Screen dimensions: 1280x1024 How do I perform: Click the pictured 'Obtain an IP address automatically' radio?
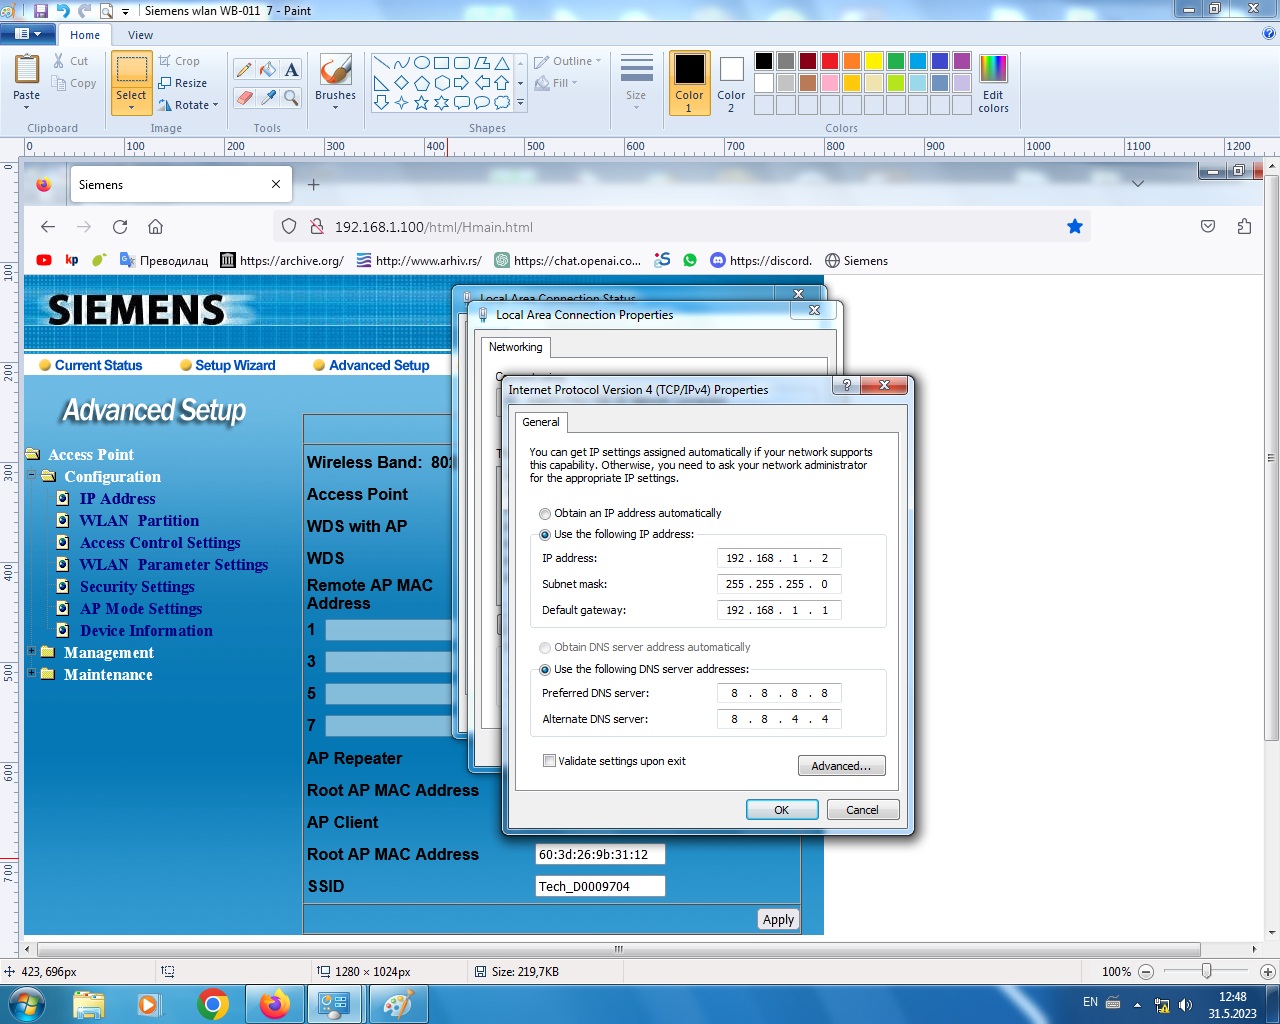click(x=545, y=514)
